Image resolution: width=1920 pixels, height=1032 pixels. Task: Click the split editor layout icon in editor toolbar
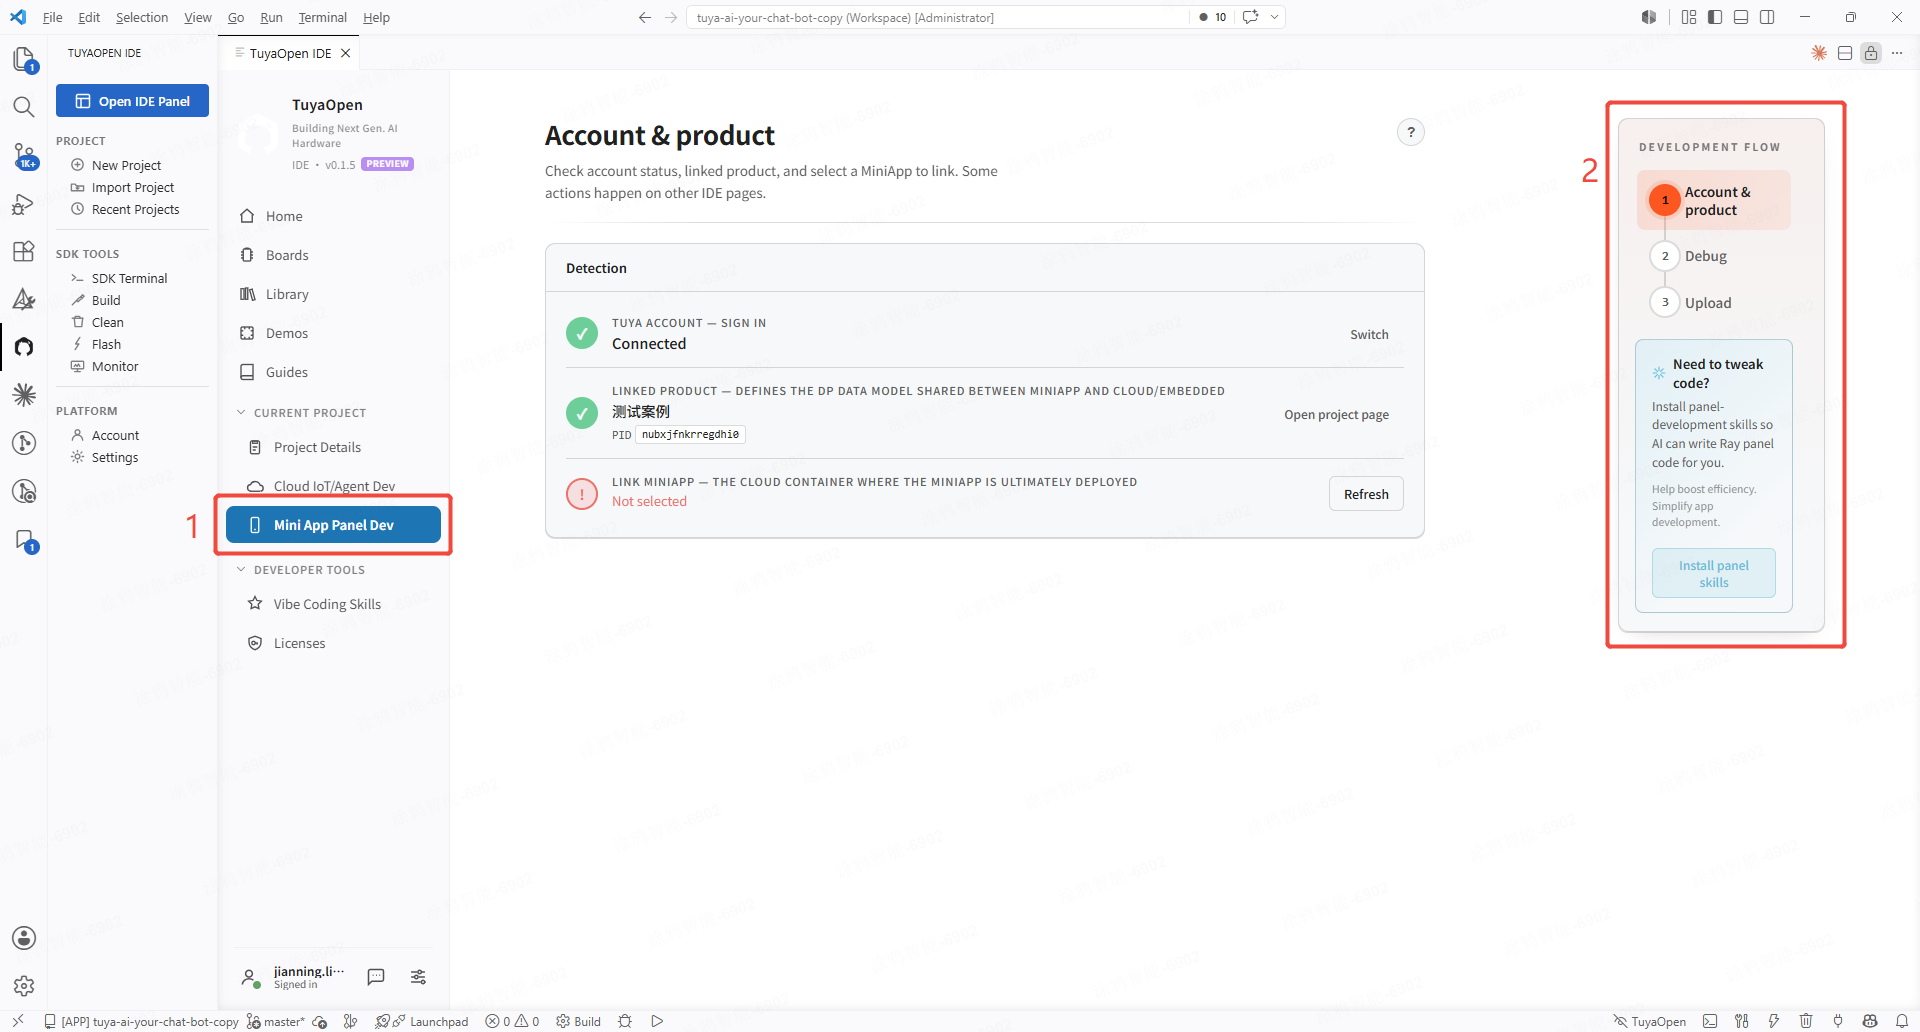click(x=1845, y=53)
